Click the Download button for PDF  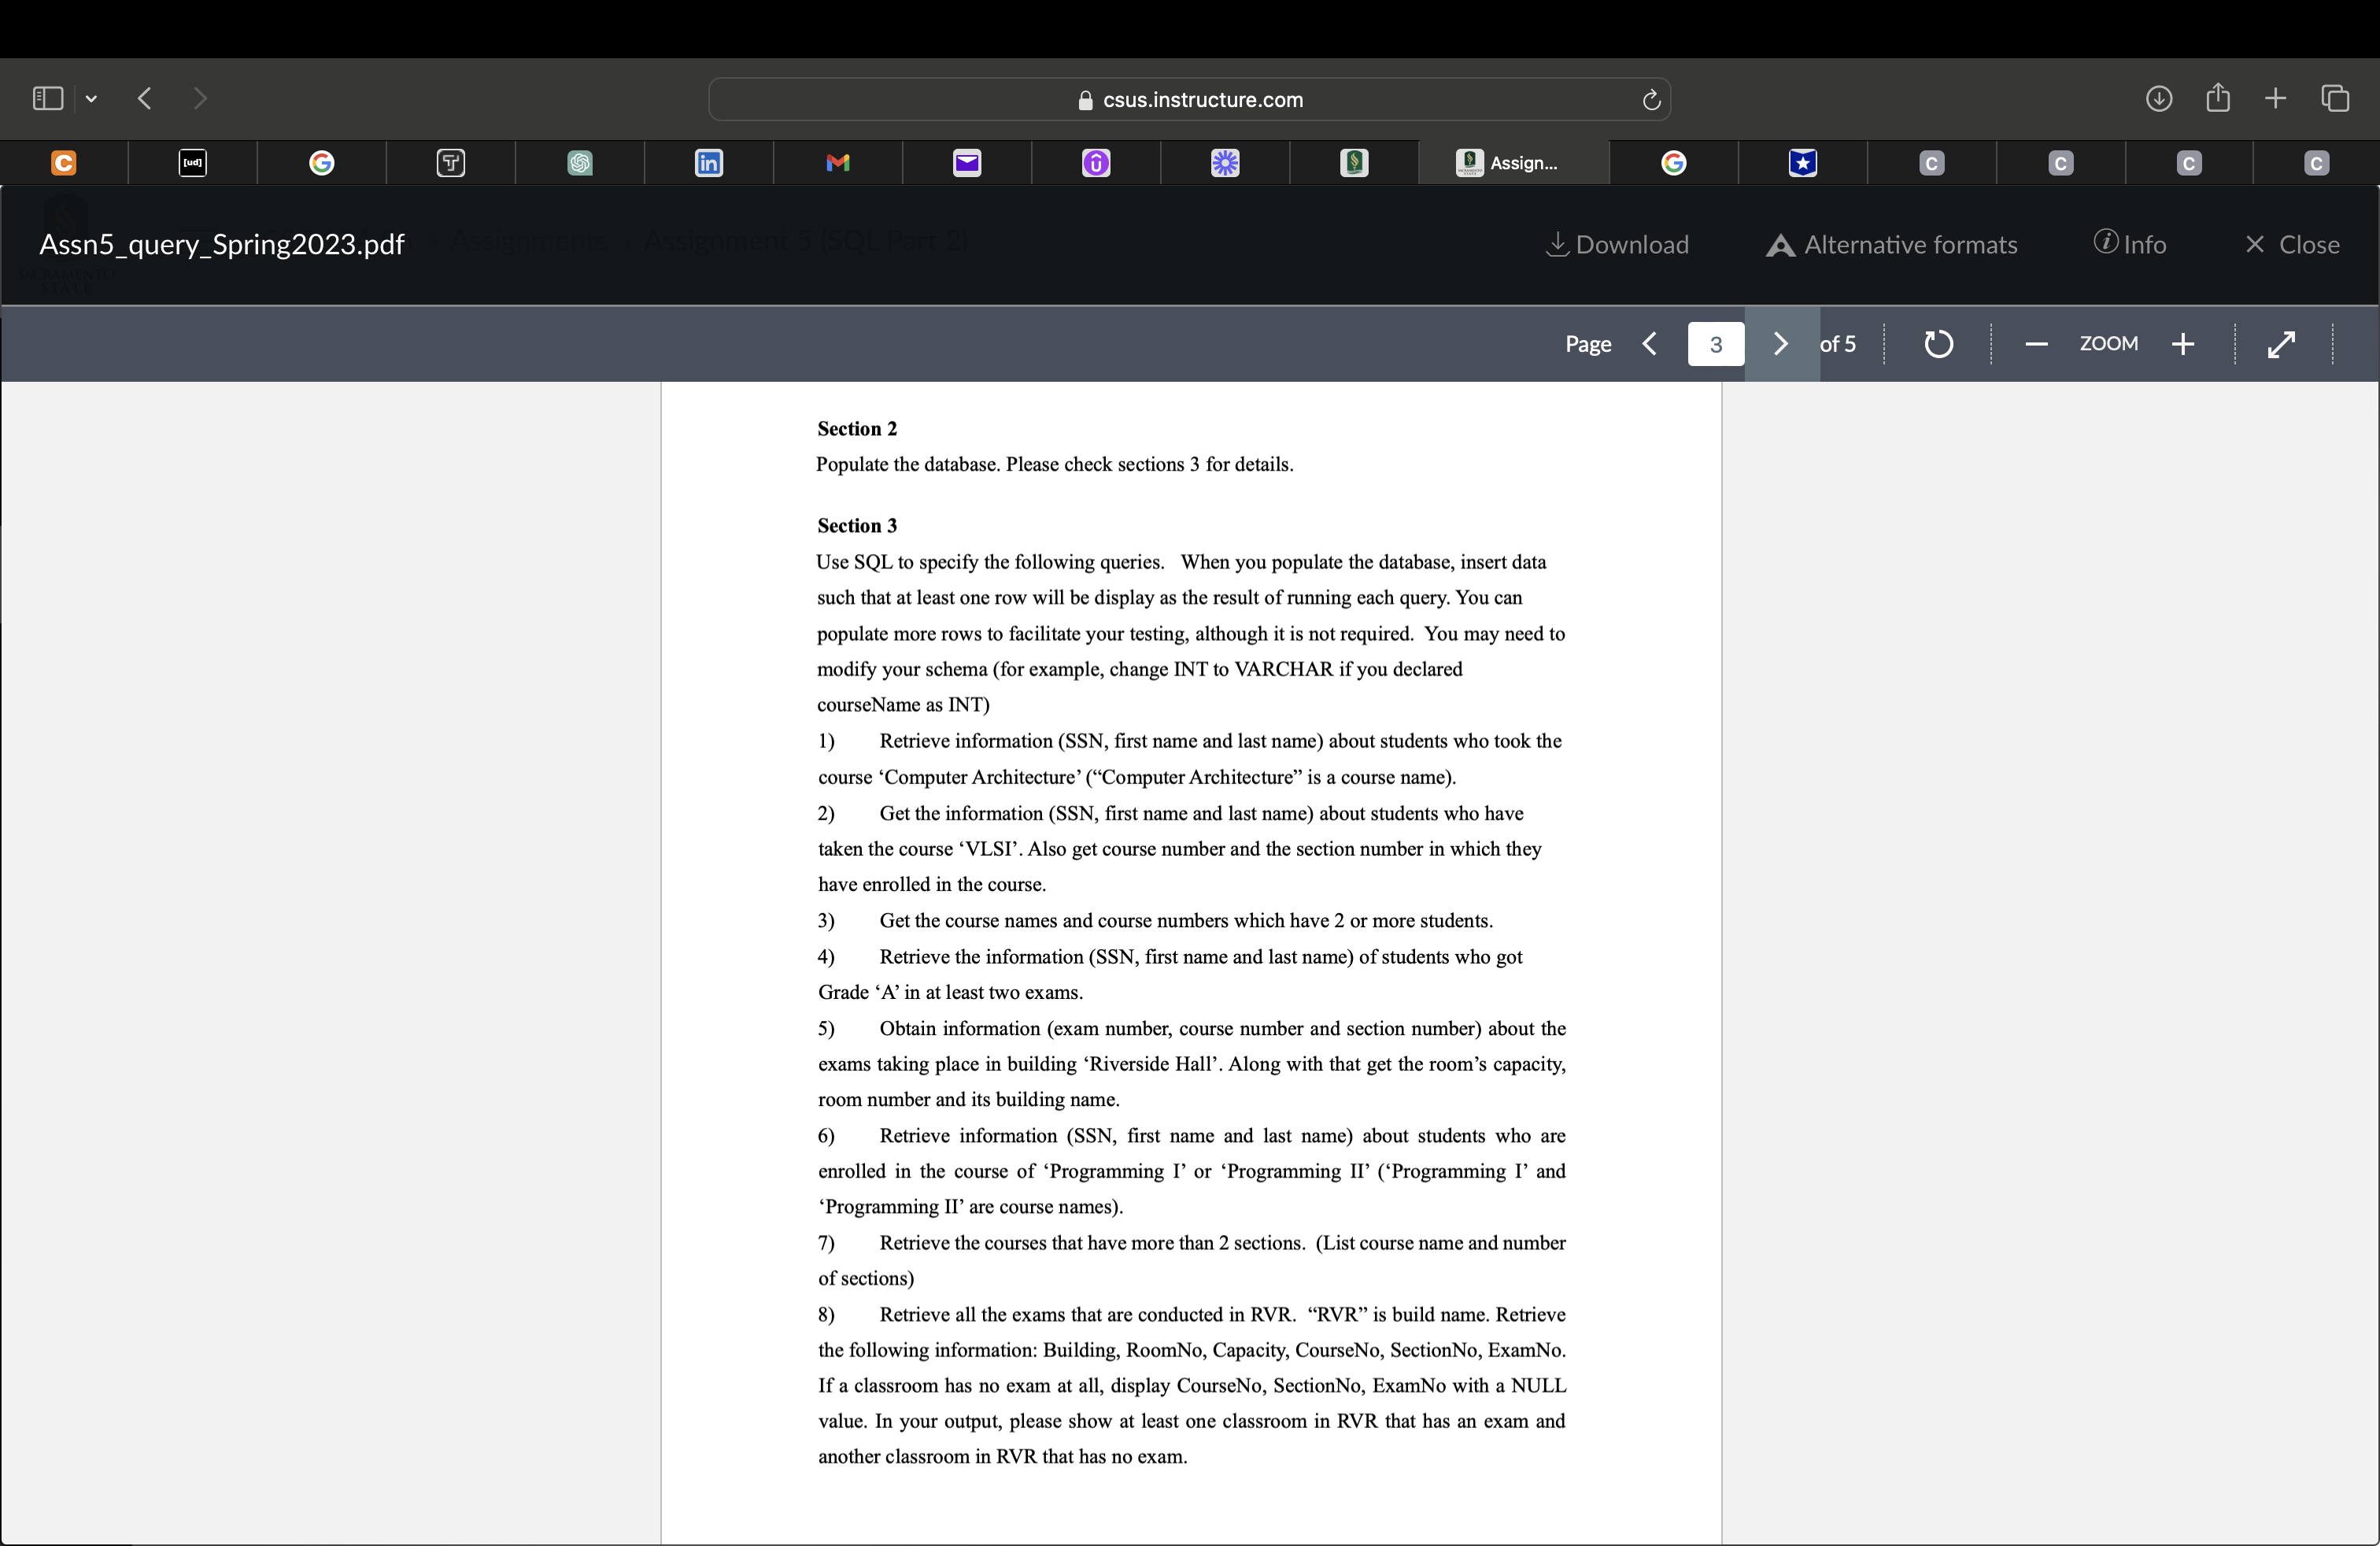point(1615,243)
